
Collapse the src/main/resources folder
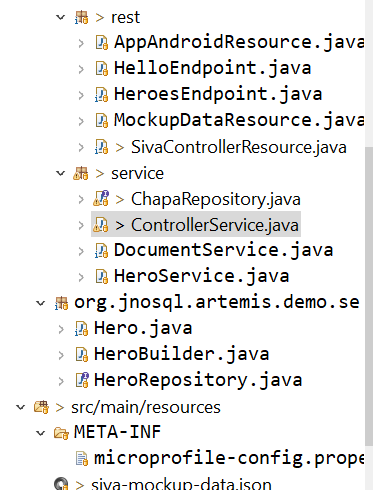point(21,407)
